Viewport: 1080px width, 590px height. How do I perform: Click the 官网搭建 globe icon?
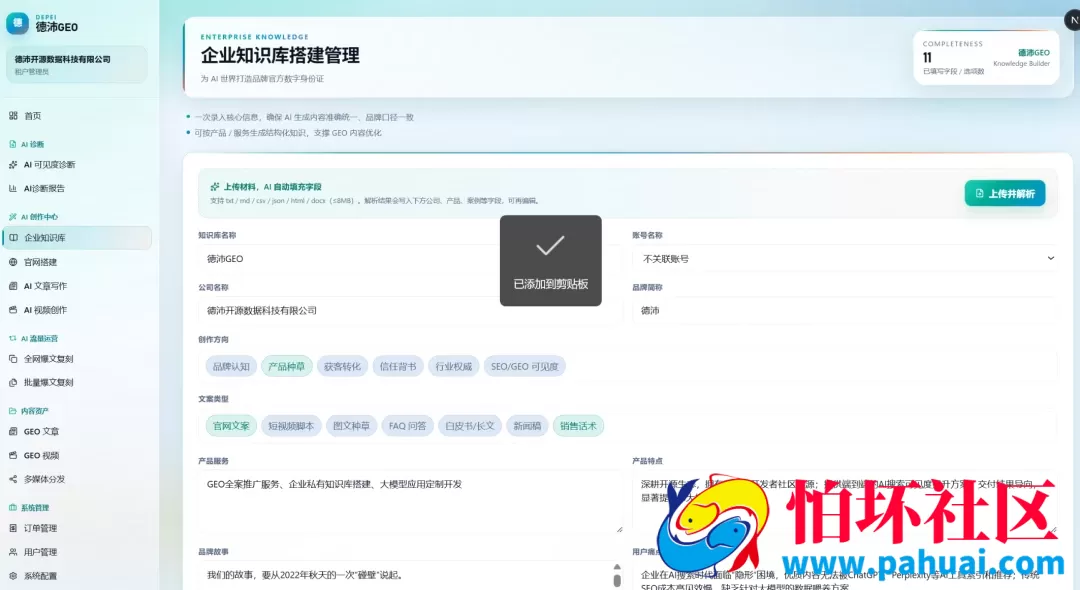[x=13, y=262]
